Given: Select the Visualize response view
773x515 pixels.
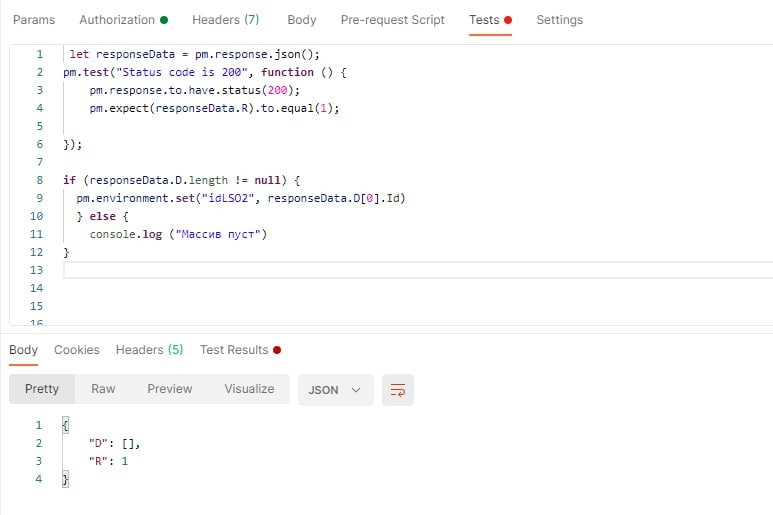Looking at the screenshot, I should point(249,389).
